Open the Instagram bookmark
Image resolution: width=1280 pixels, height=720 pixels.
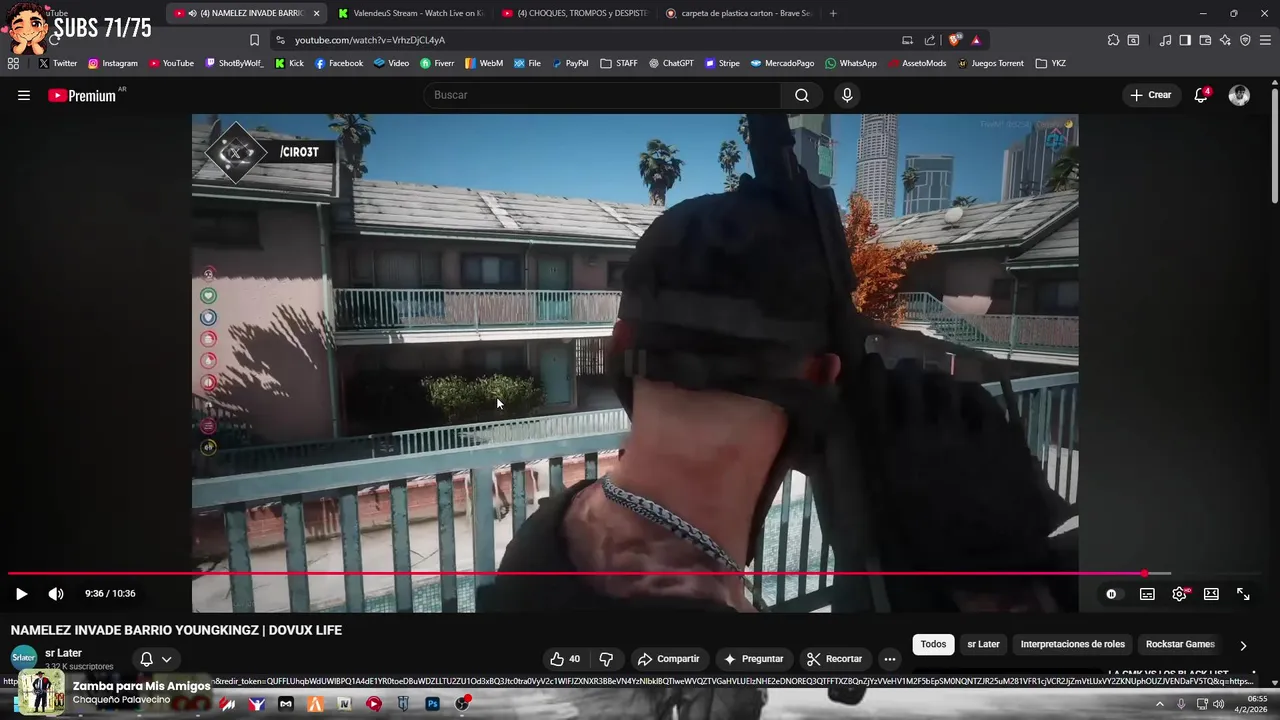click(112, 63)
